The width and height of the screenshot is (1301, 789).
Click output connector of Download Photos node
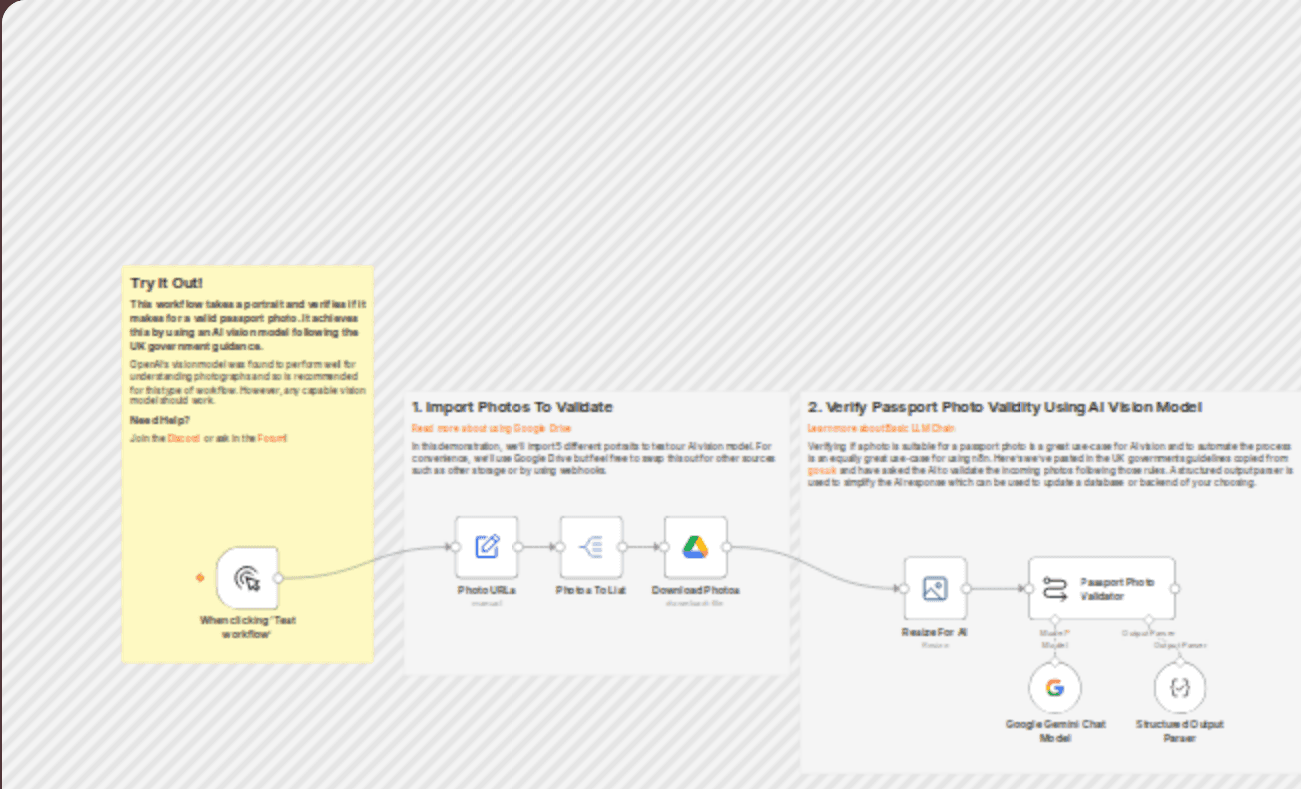coord(727,547)
